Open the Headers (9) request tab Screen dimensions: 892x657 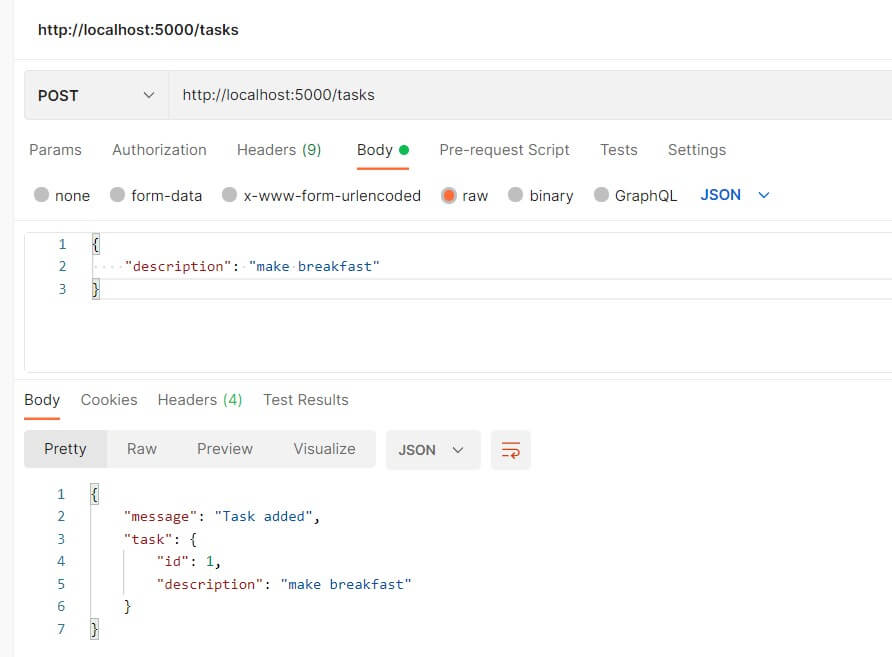(x=279, y=150)
